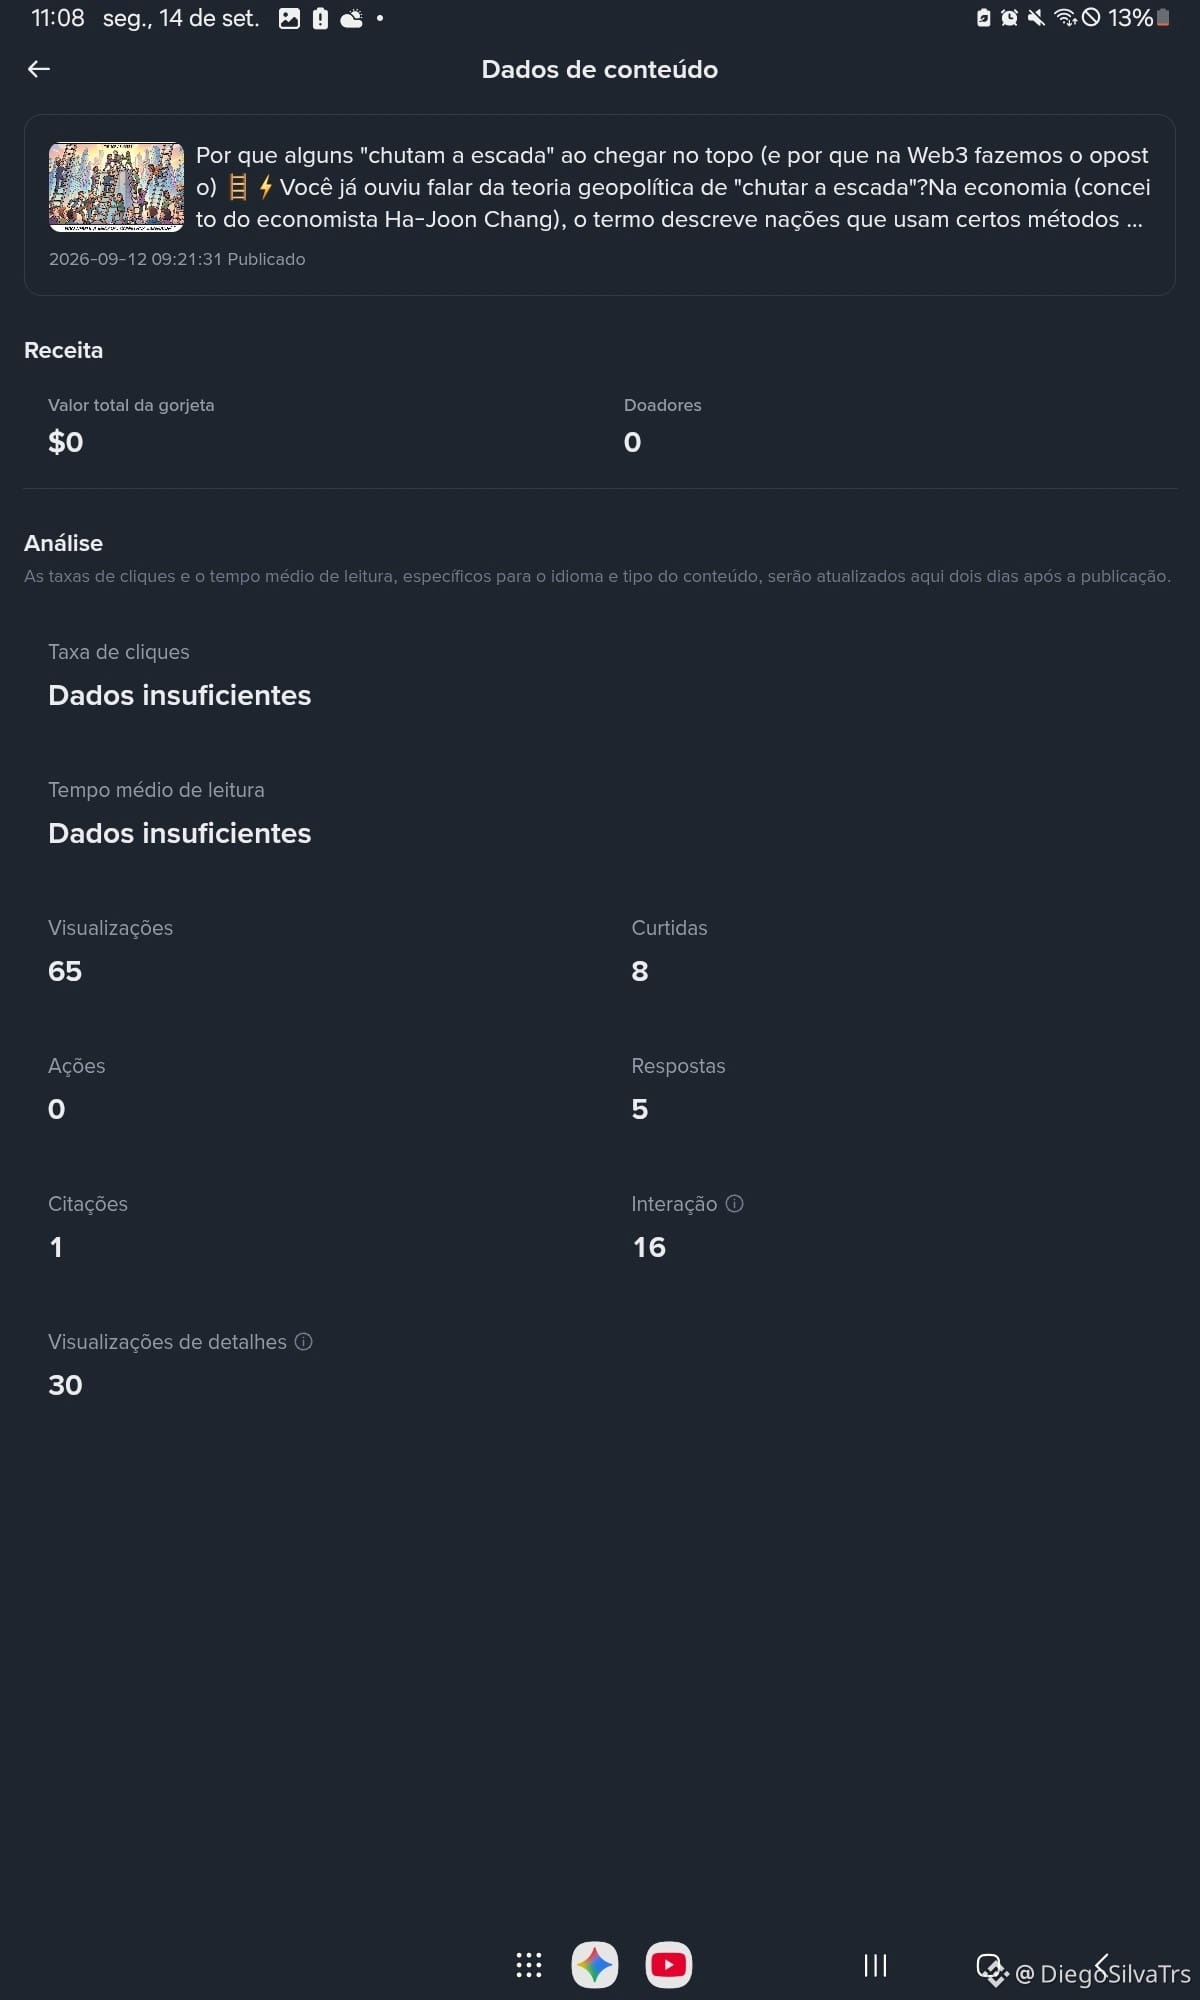Tap the Taxa de cliques Dados insuficientes
This screenshot has width=1200, height=2000.
coord(180,695)
